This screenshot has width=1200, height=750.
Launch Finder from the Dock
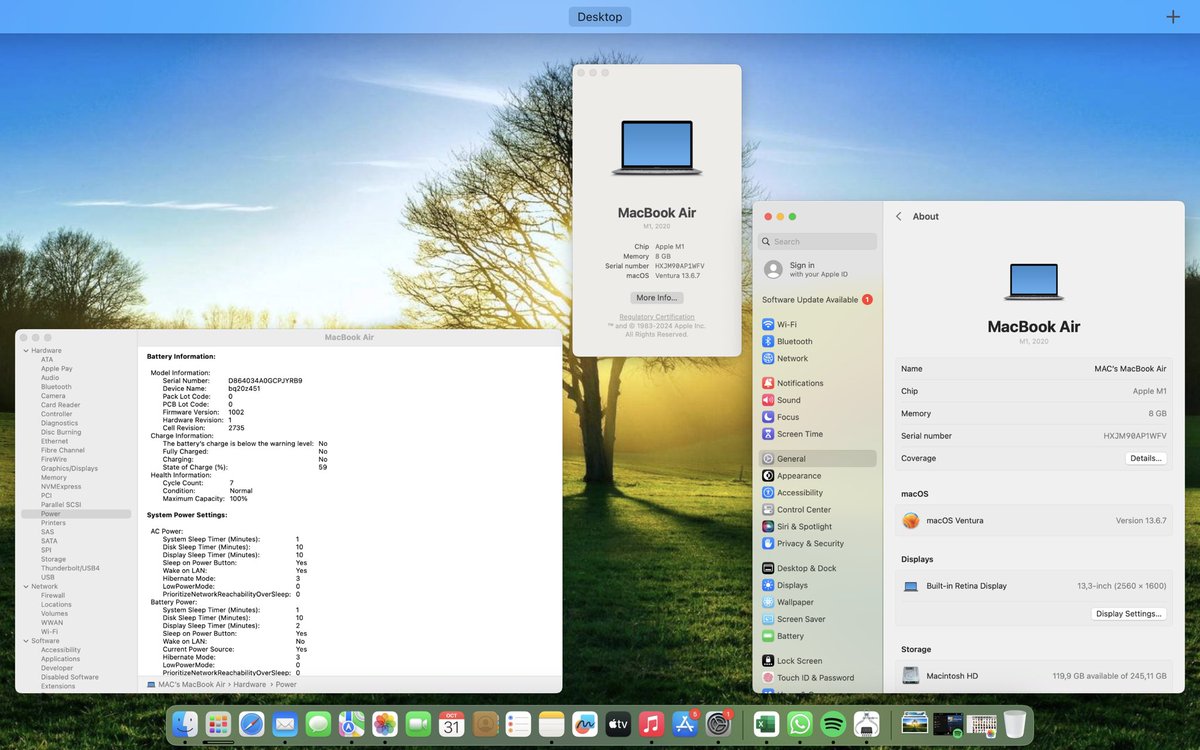(x=185, y=724)
